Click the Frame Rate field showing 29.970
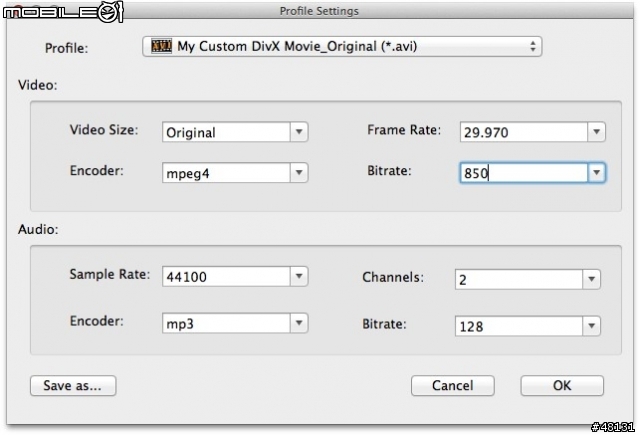 click(522, 132)
